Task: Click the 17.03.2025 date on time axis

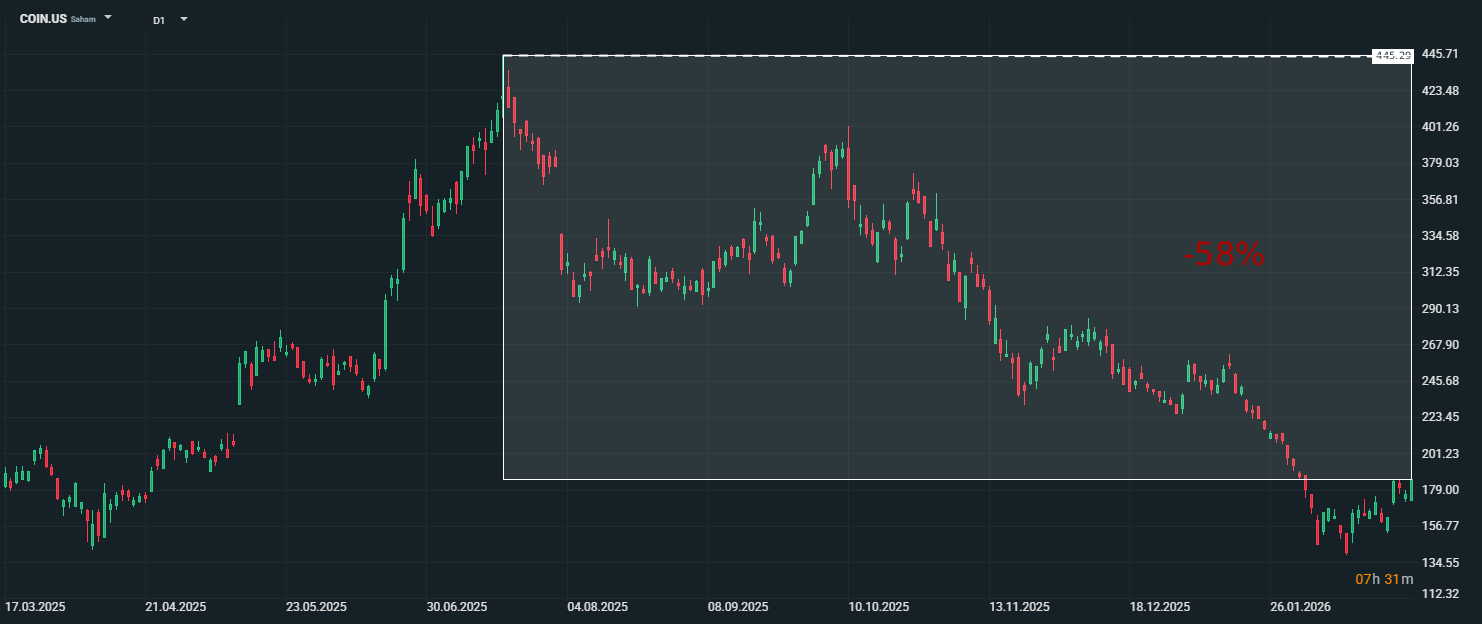Action: (35, 607)
